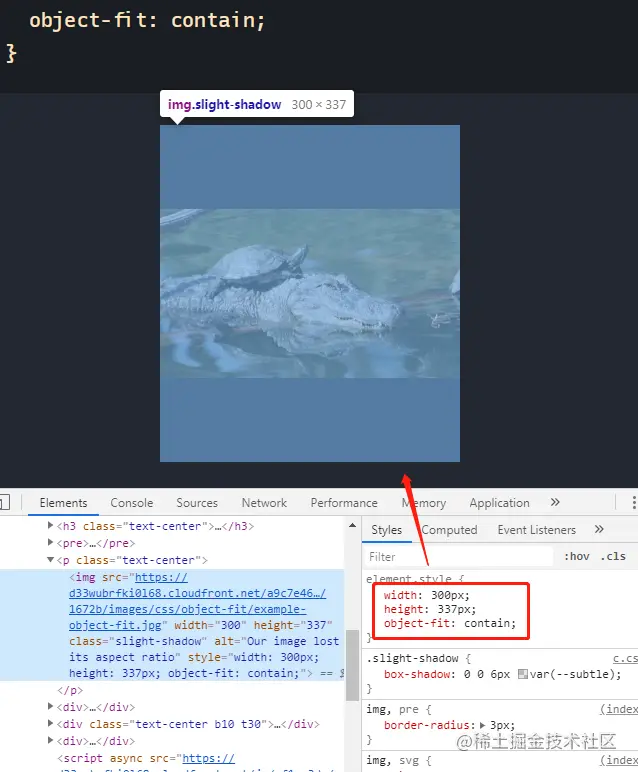Expand the div text-center b10 t30 node
Image resolution: width=638 pixels, height=772 pixels.
(50, 724)
